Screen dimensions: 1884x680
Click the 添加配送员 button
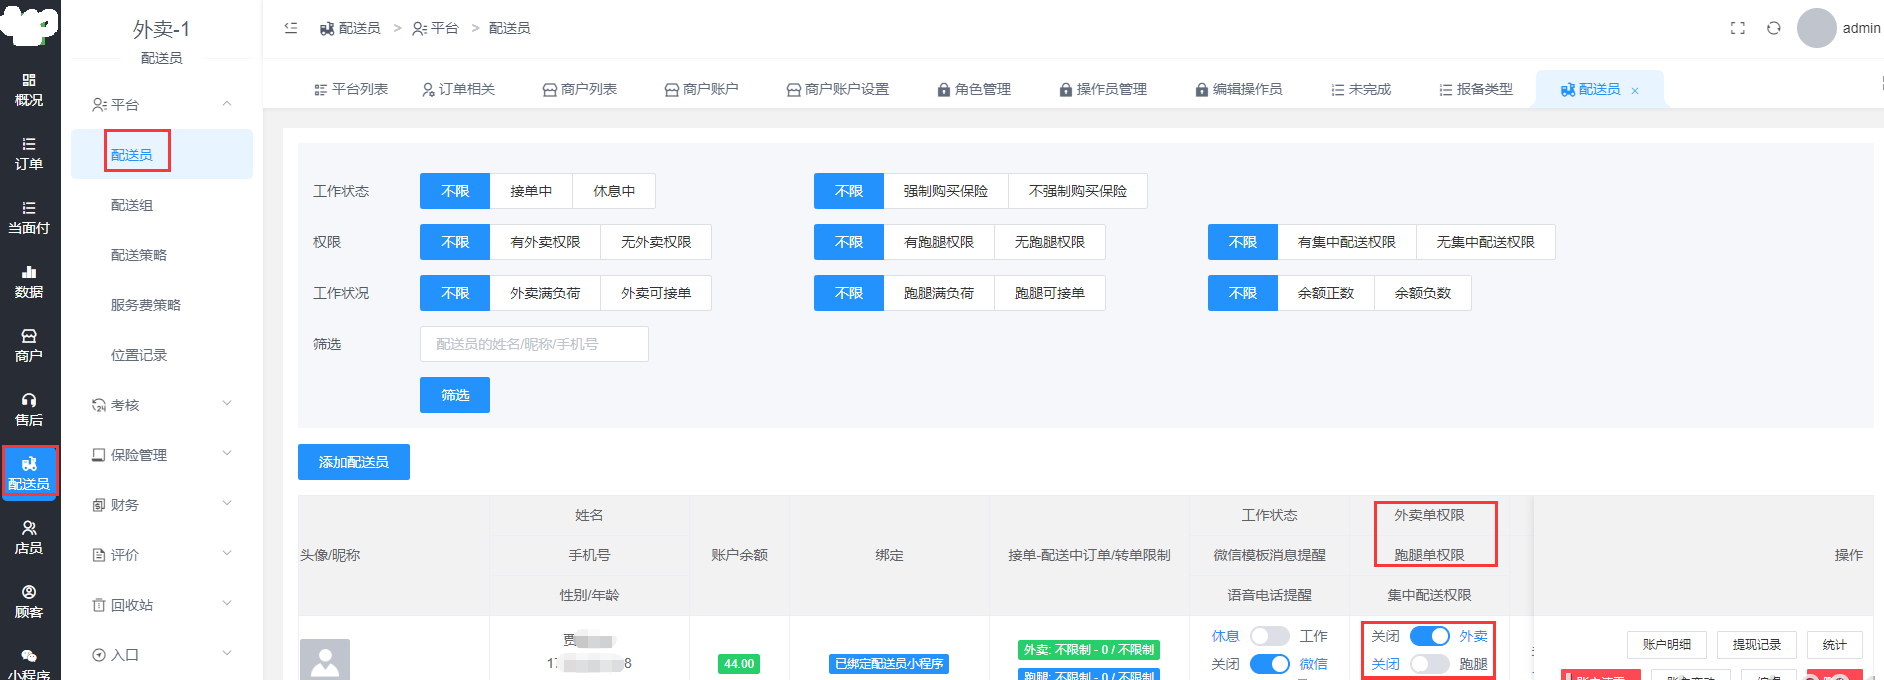pos(354,462)
